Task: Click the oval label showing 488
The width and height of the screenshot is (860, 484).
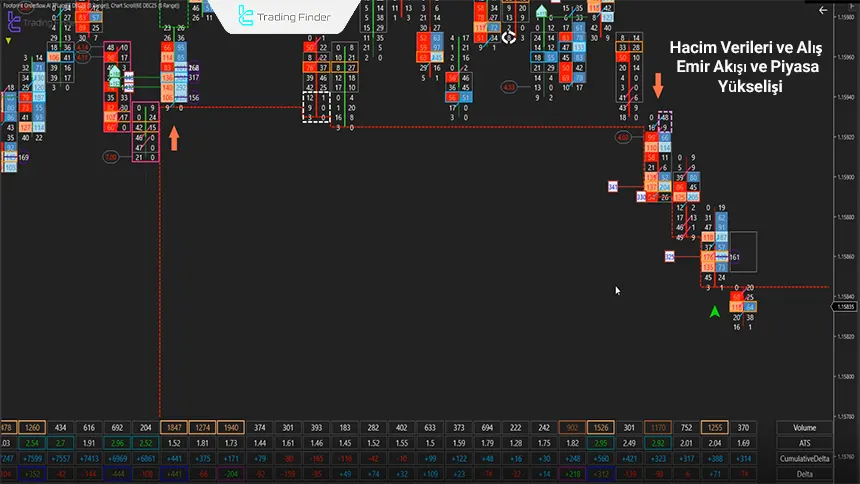Action: click(625, 137)
